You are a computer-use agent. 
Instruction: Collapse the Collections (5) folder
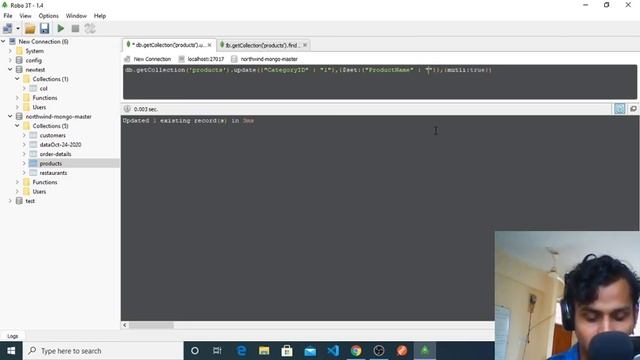pos(17,126)
